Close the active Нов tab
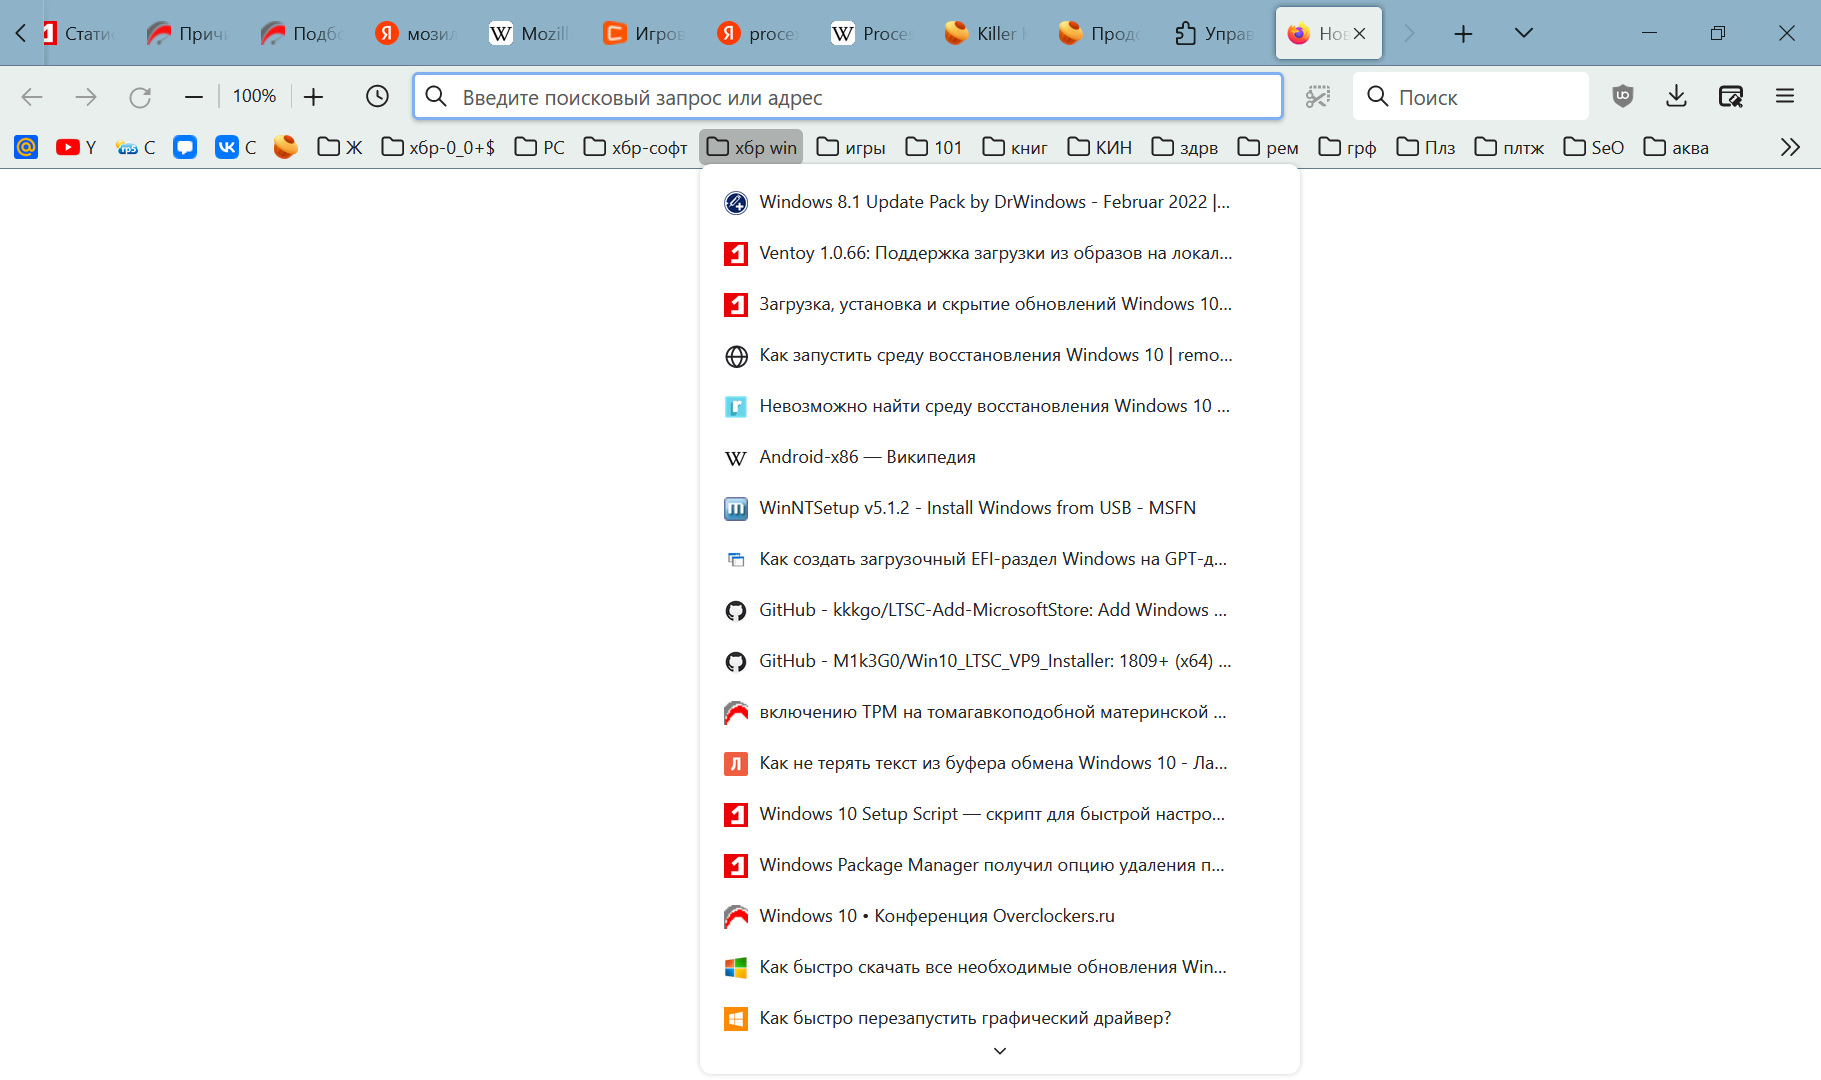 (1359, 33)
